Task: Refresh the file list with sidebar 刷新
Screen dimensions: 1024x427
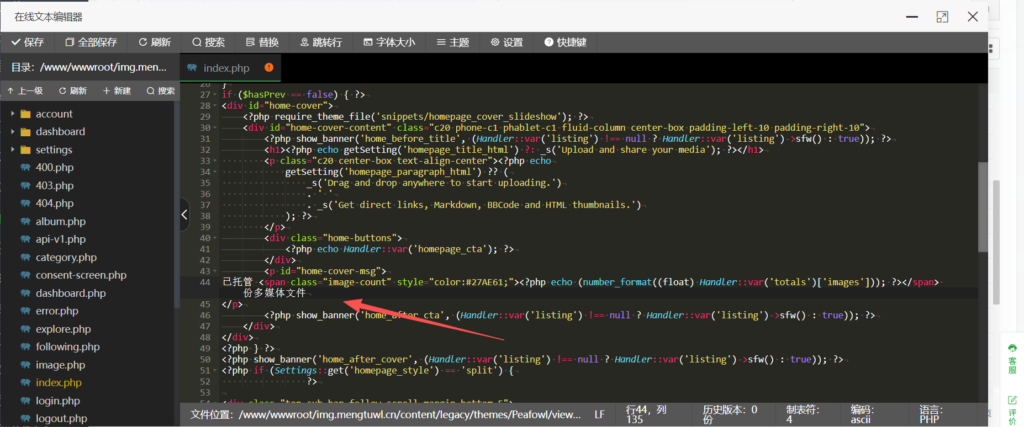Action: [72, 91]
